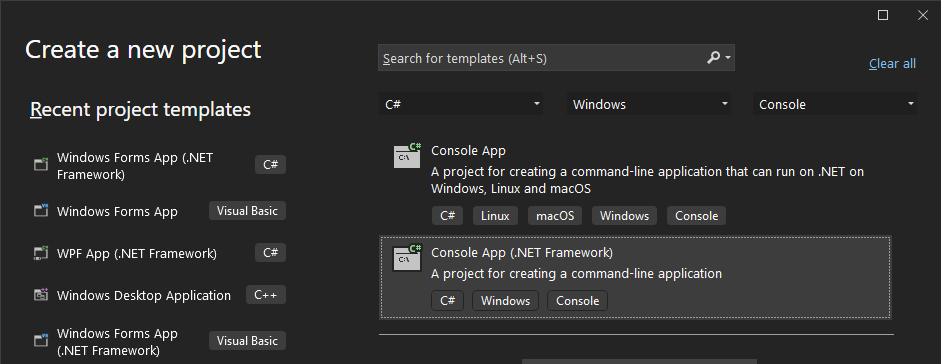
Task: Choose recent Windows Forms App Visual Basic
Action: pyautogui.click(x=159, y=211)
